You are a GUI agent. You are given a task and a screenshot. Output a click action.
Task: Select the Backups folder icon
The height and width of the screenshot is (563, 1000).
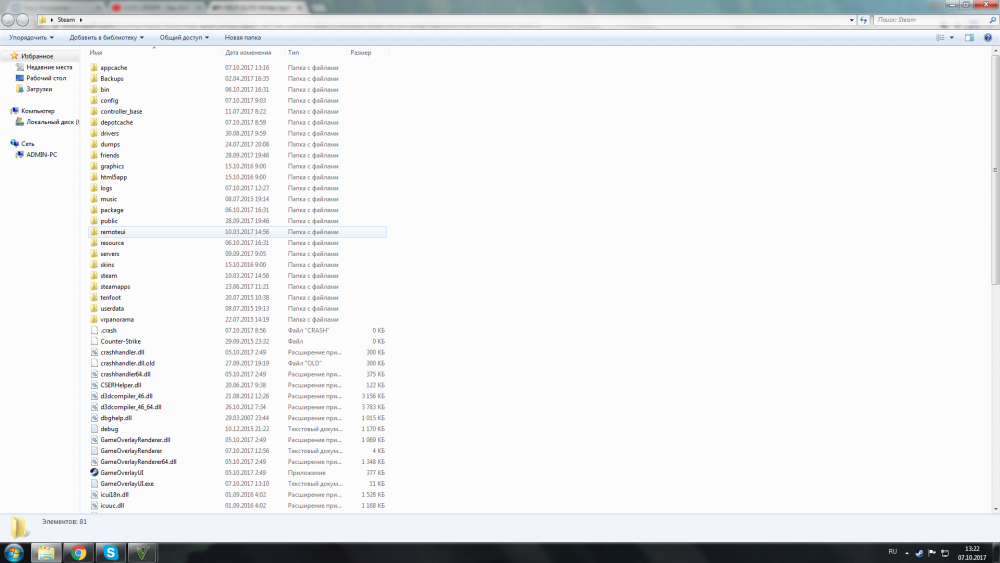click(x=94, y=78)
